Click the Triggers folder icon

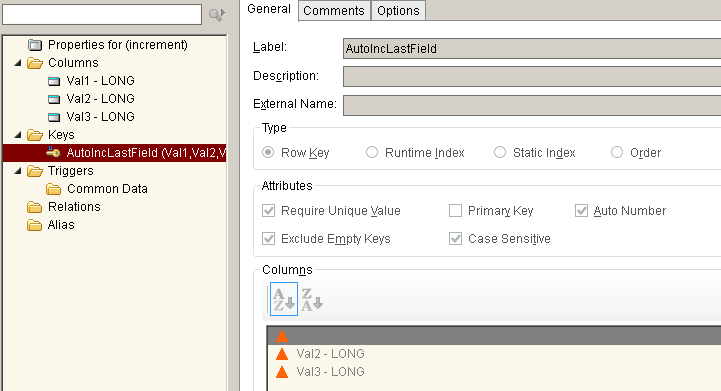click(34, 171)
